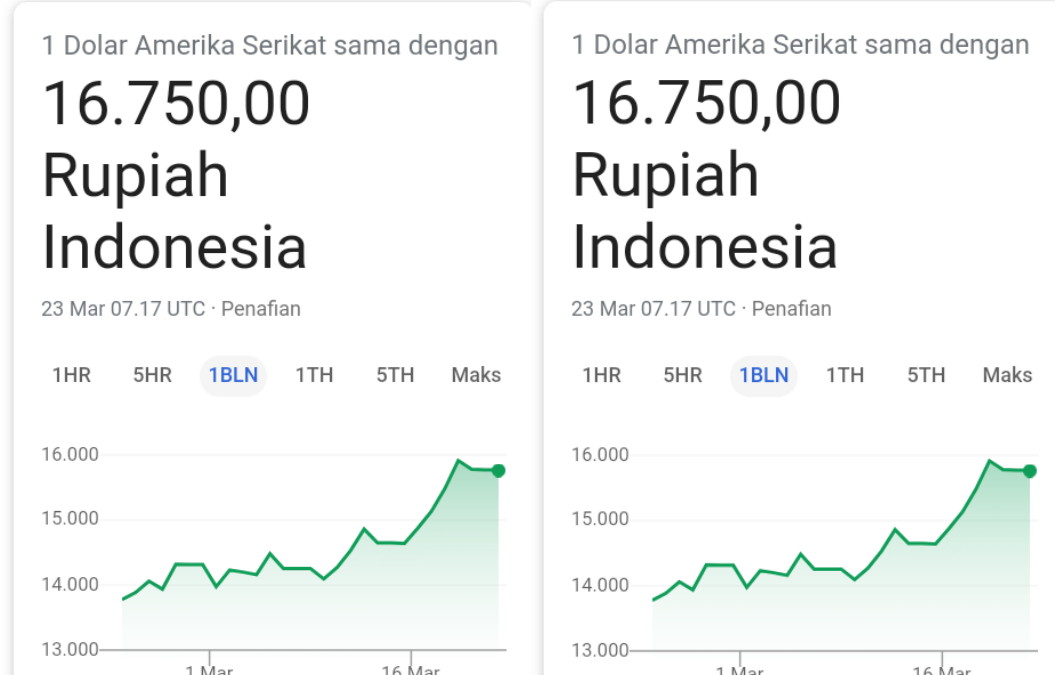Click green endpoint dot on right chart
1055x675 pixels.
(1029, 470)
